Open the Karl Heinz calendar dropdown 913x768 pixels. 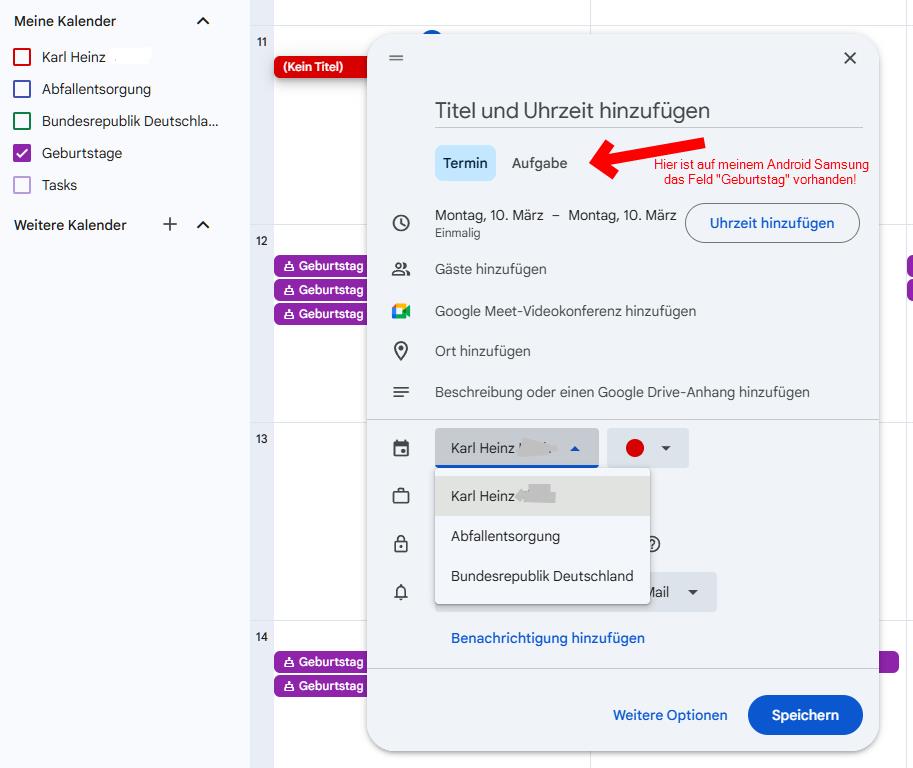516,448
